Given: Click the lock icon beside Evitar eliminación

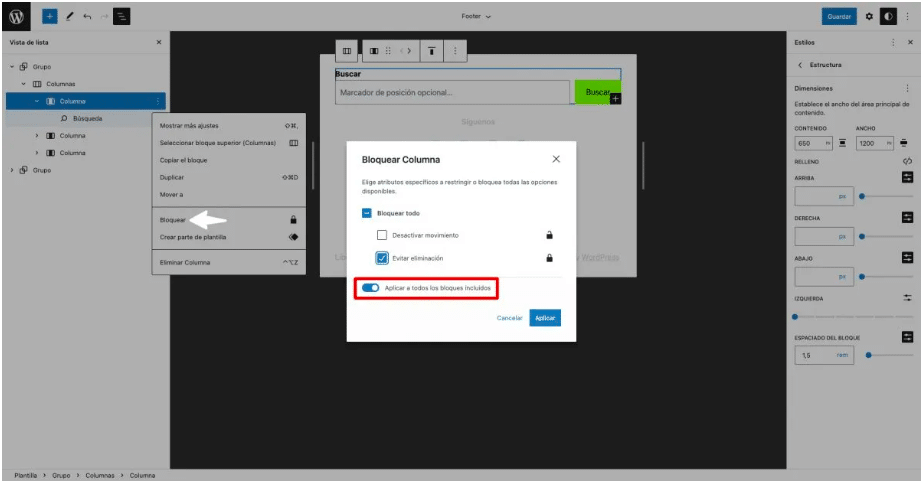Looking at the screenshot, I should click(549, 258).
